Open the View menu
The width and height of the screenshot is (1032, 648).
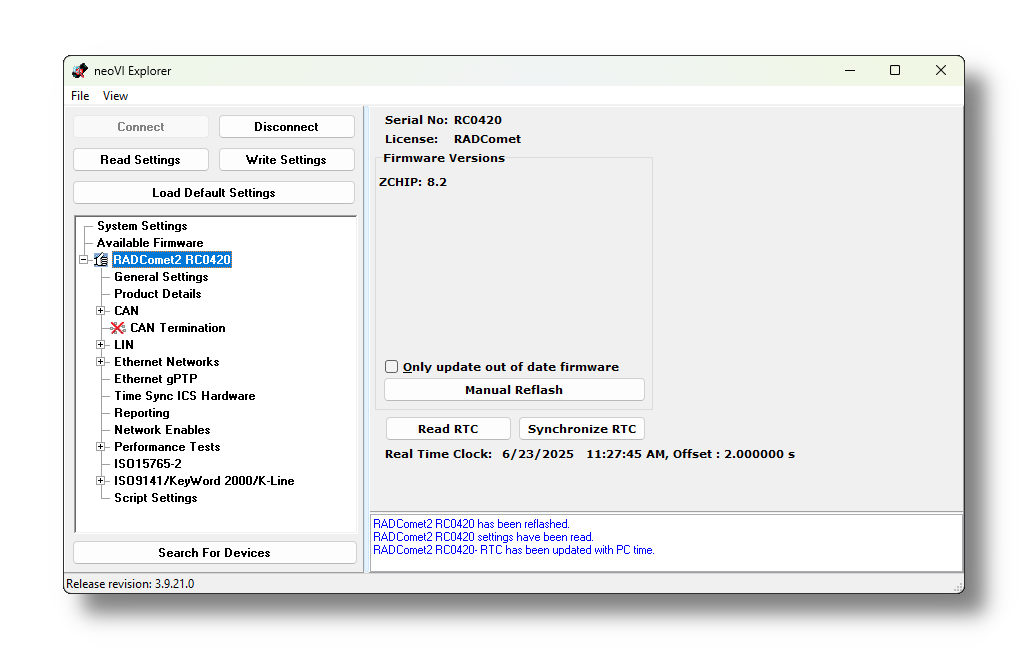(x=115, y=96)
